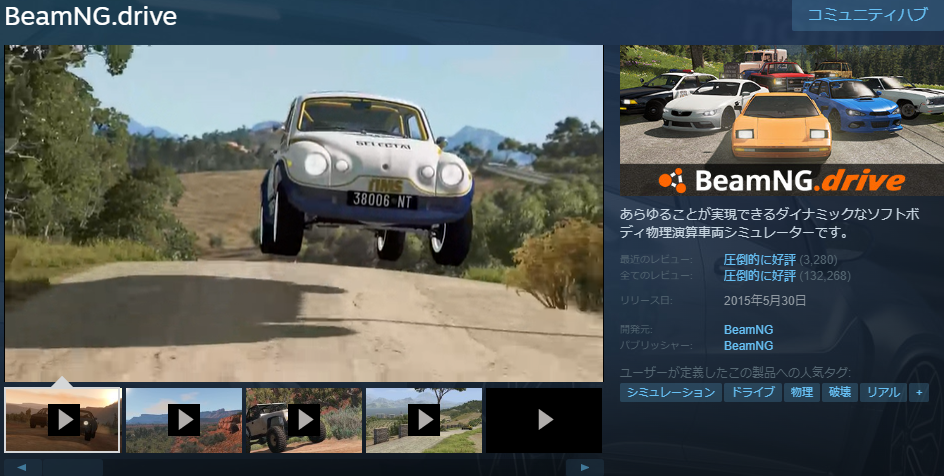944x476 pixels.
Task: Play the fifth black video thumbnail
Action: (x=544, y=420)
